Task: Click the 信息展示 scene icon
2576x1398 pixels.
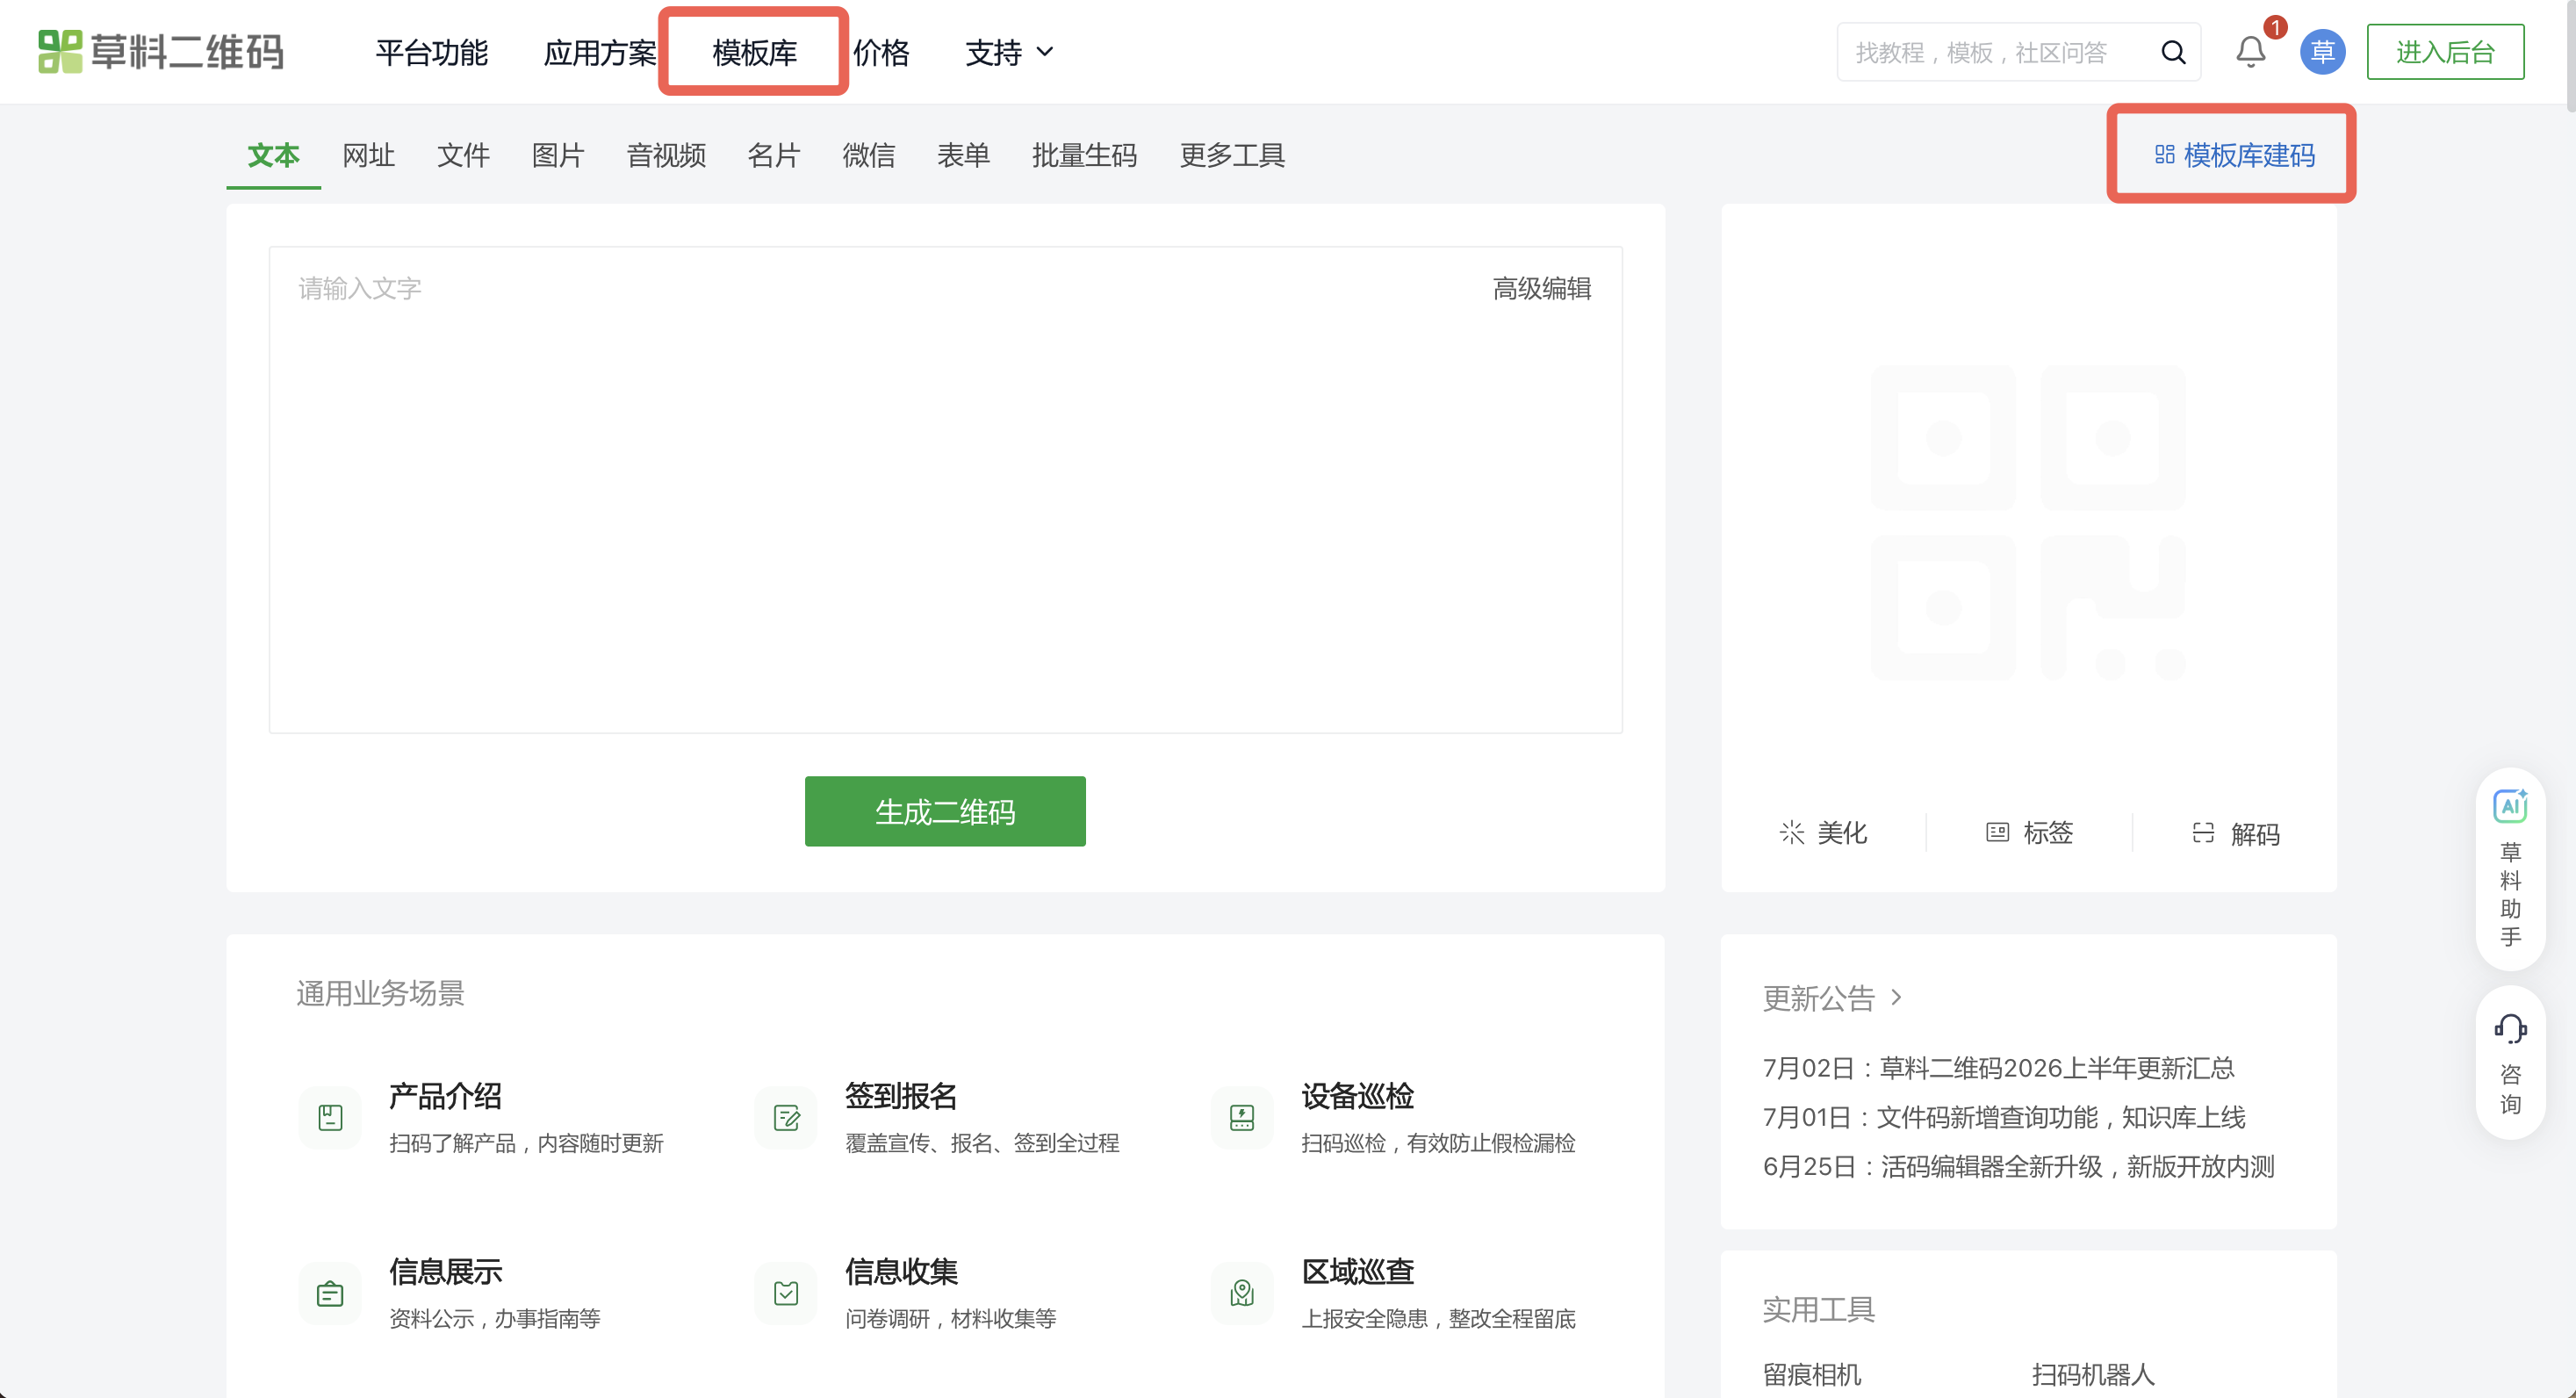Action: click(330, 1294)
